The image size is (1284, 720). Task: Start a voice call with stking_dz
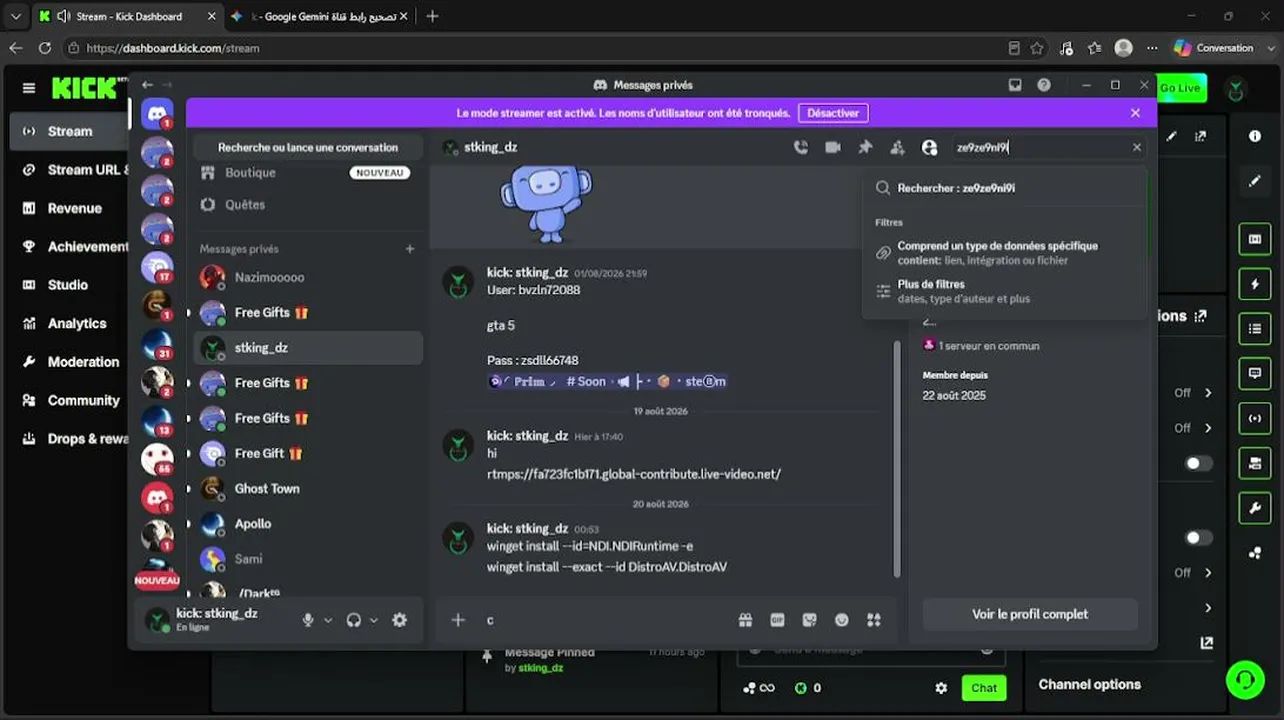click(801, 147)
